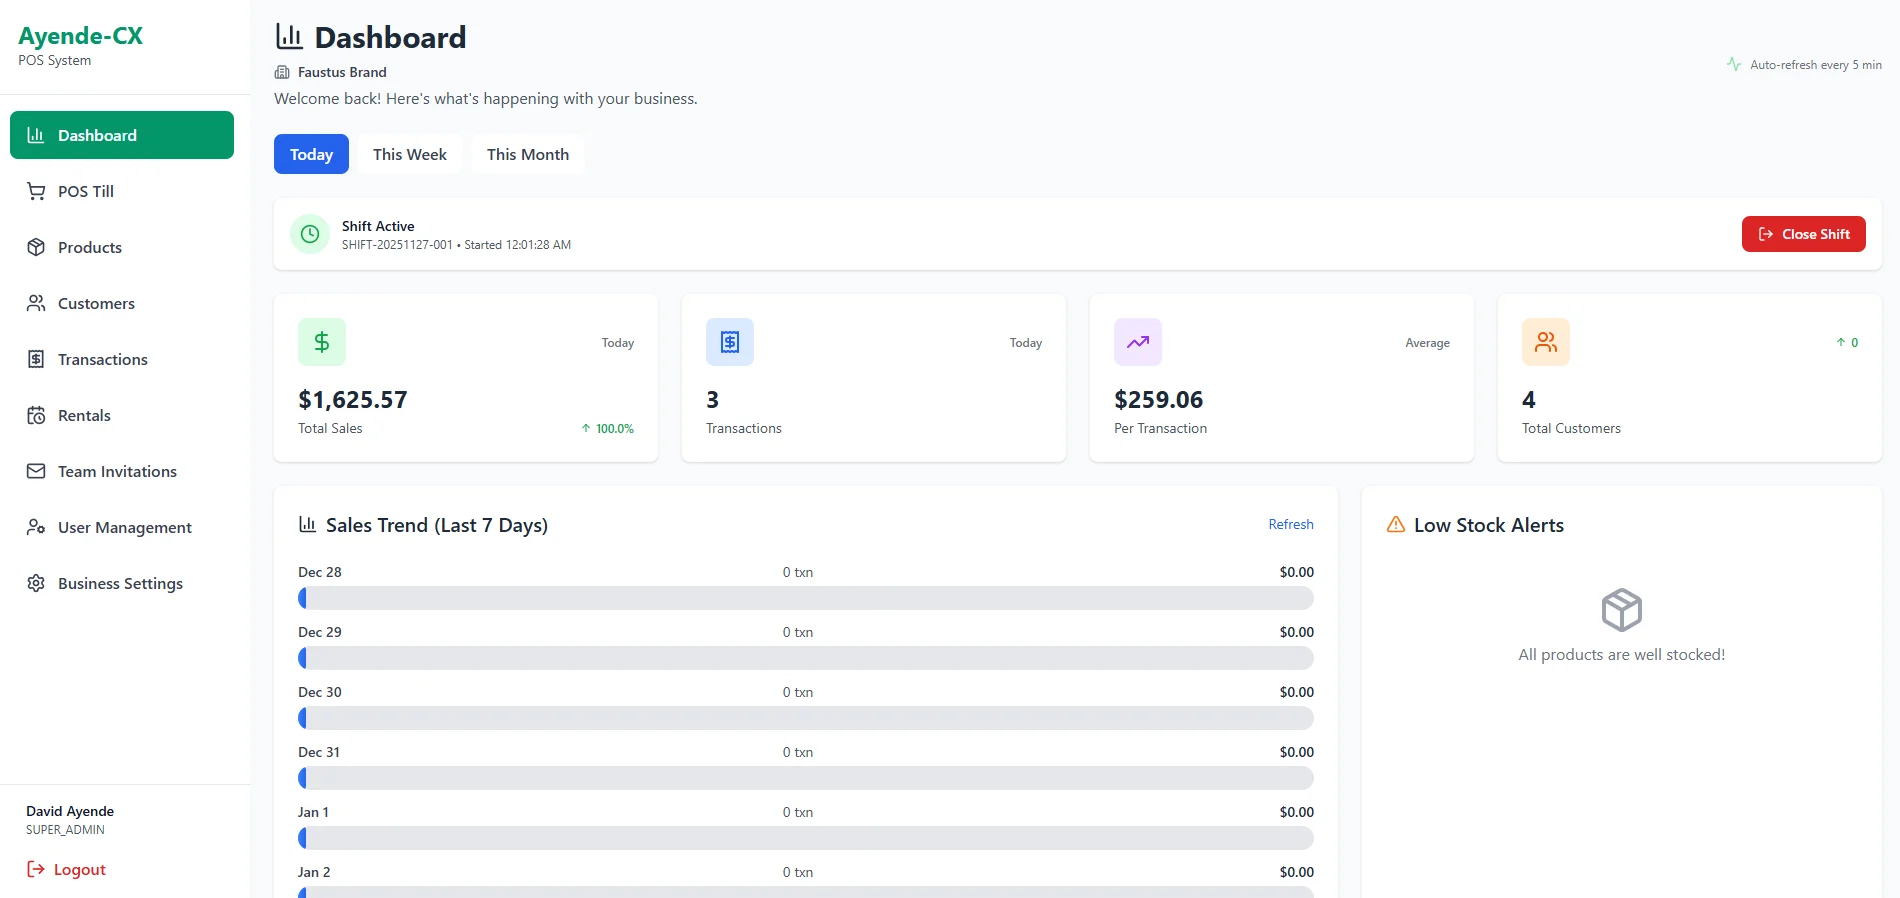Screen dimensions: 1900x898
Task: Navigate to Customers
Action: 122,303
